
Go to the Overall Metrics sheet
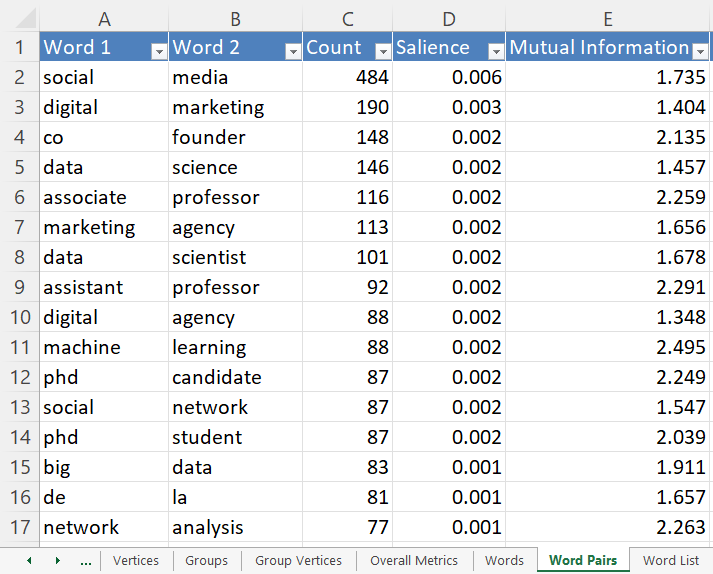click(x=414, y=561)
